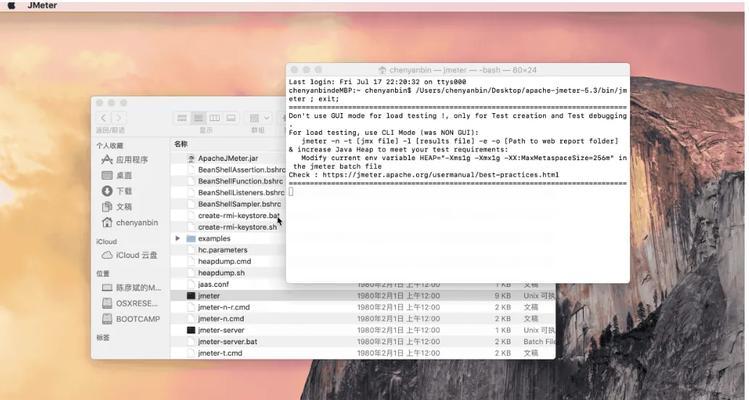Click the Terminal window title bar
Image resolution: width=749 pixels, height=400 pixels.
[458, 70]
